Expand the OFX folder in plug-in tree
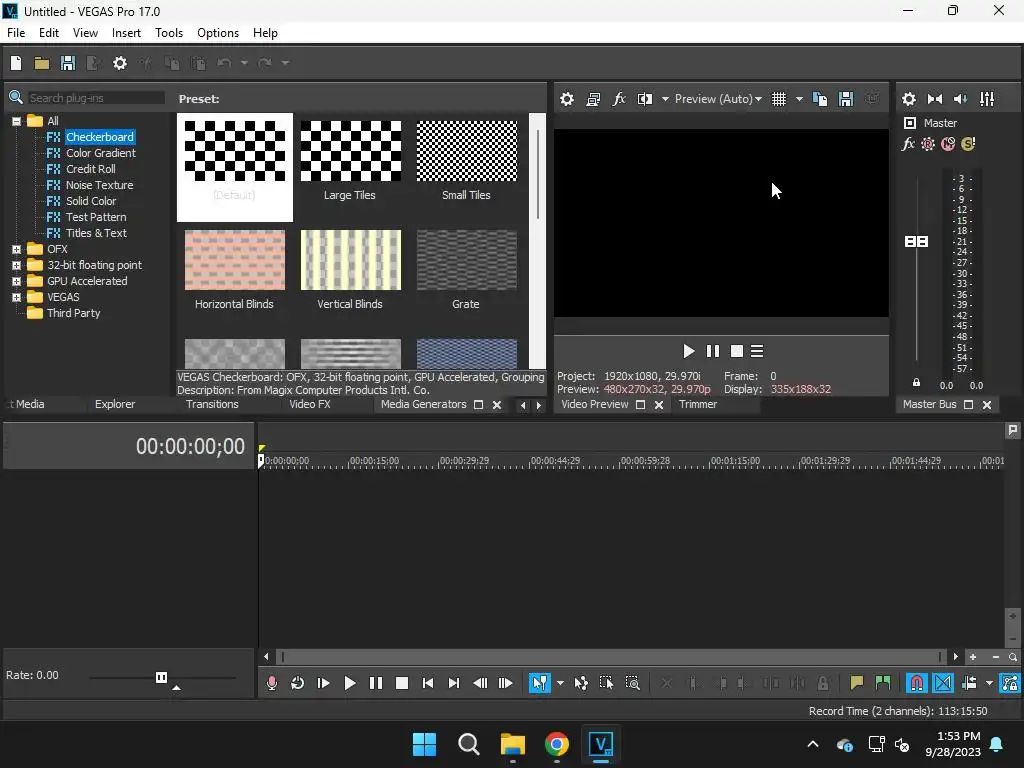This screenshot has width=1024, height=768. (16, 249)
